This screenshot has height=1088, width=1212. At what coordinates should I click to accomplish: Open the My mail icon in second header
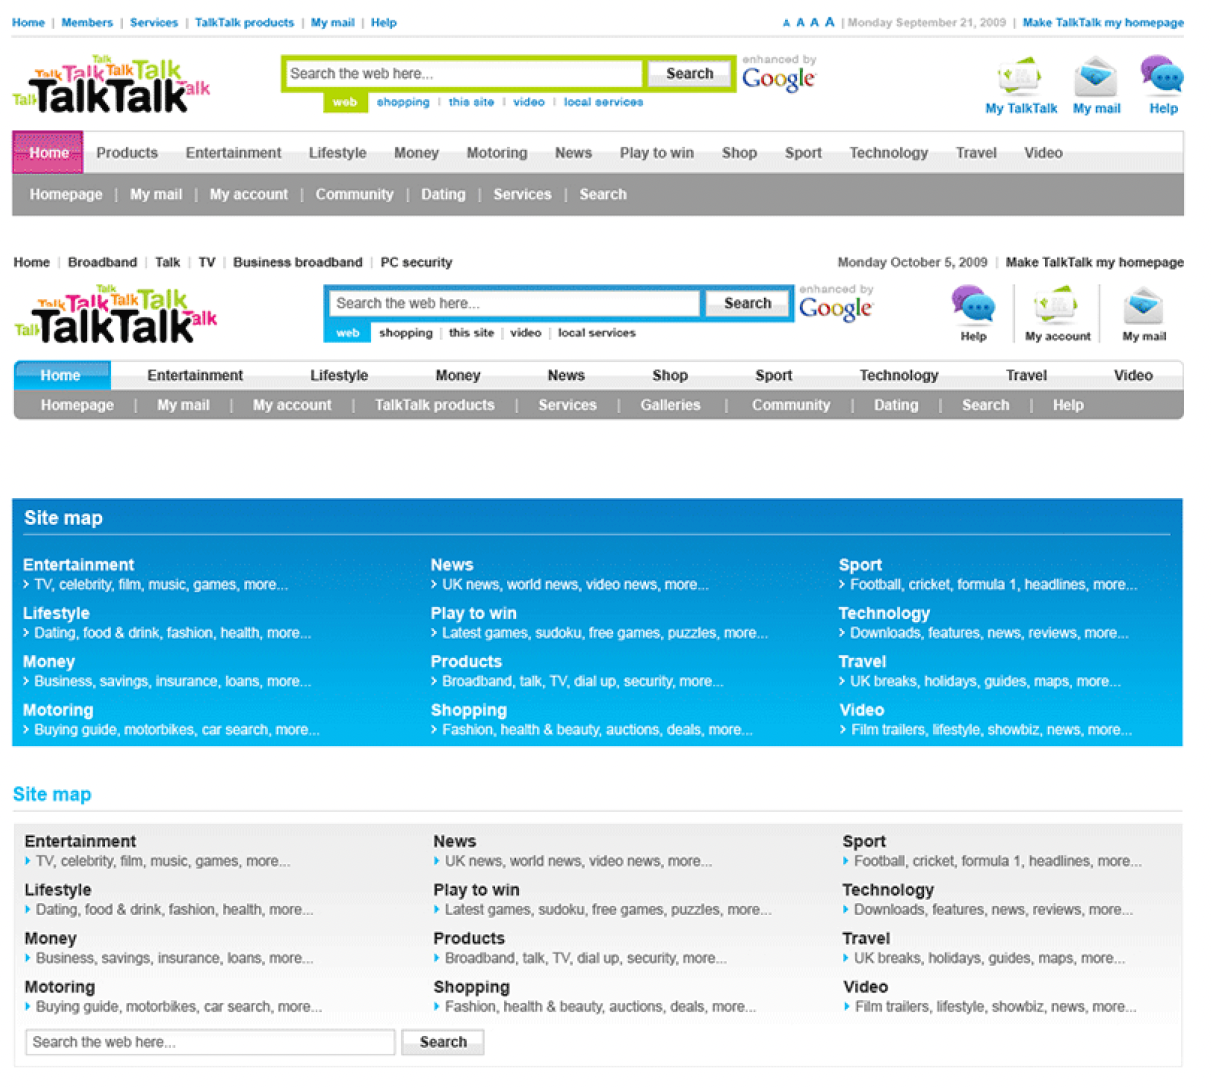(1142, 306)
